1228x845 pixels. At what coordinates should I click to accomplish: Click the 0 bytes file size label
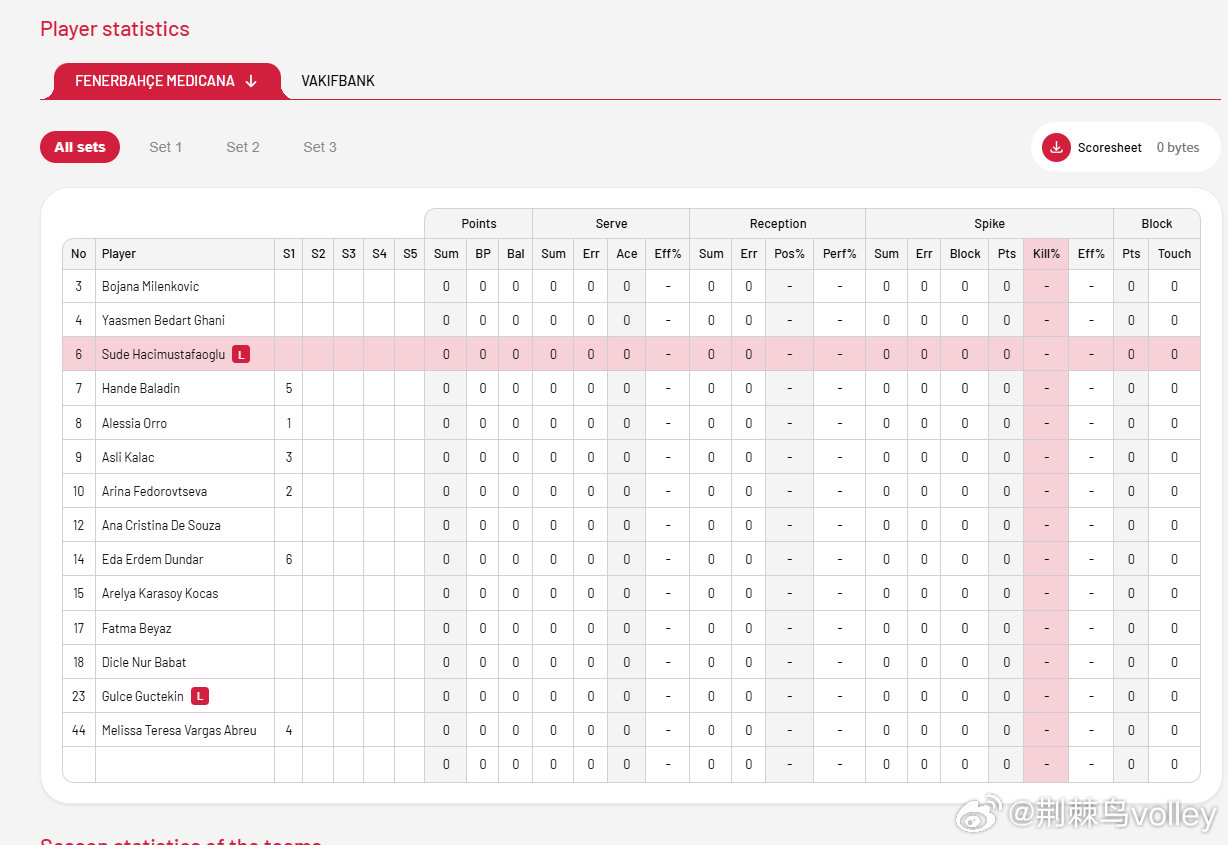1178,147
